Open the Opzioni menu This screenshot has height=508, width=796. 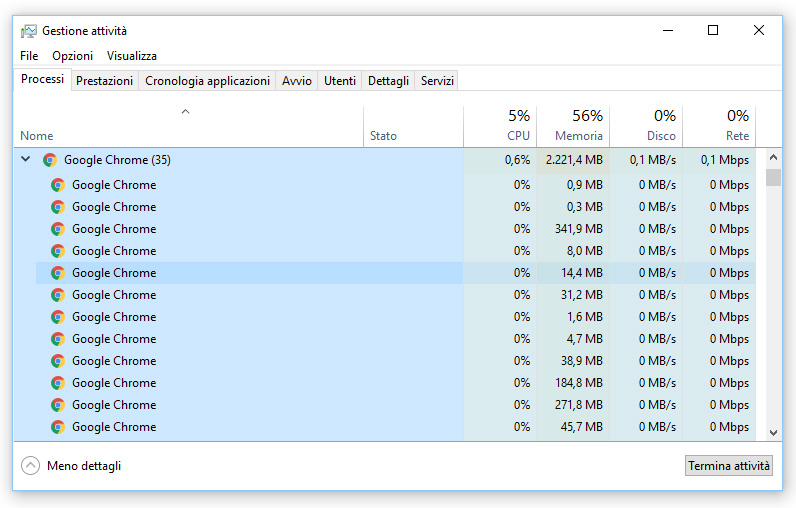pos(72,56)
